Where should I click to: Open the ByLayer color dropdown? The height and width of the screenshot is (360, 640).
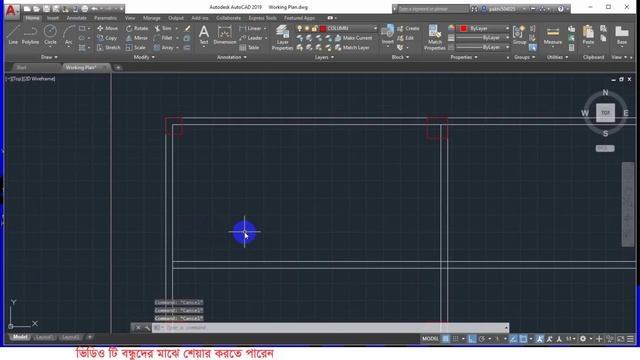(507, 28)
